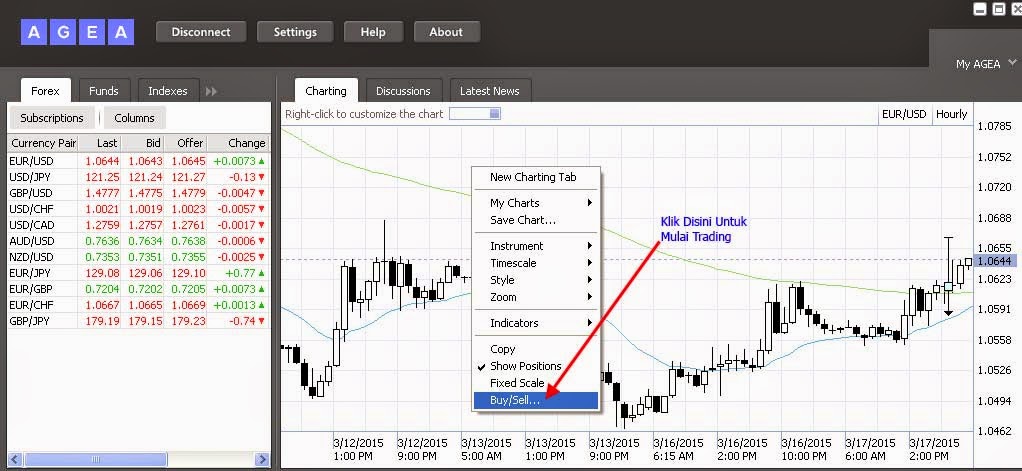Switch to the Funds tab
This screenshot has width=1022, height=471.
[x=104, y=91]
